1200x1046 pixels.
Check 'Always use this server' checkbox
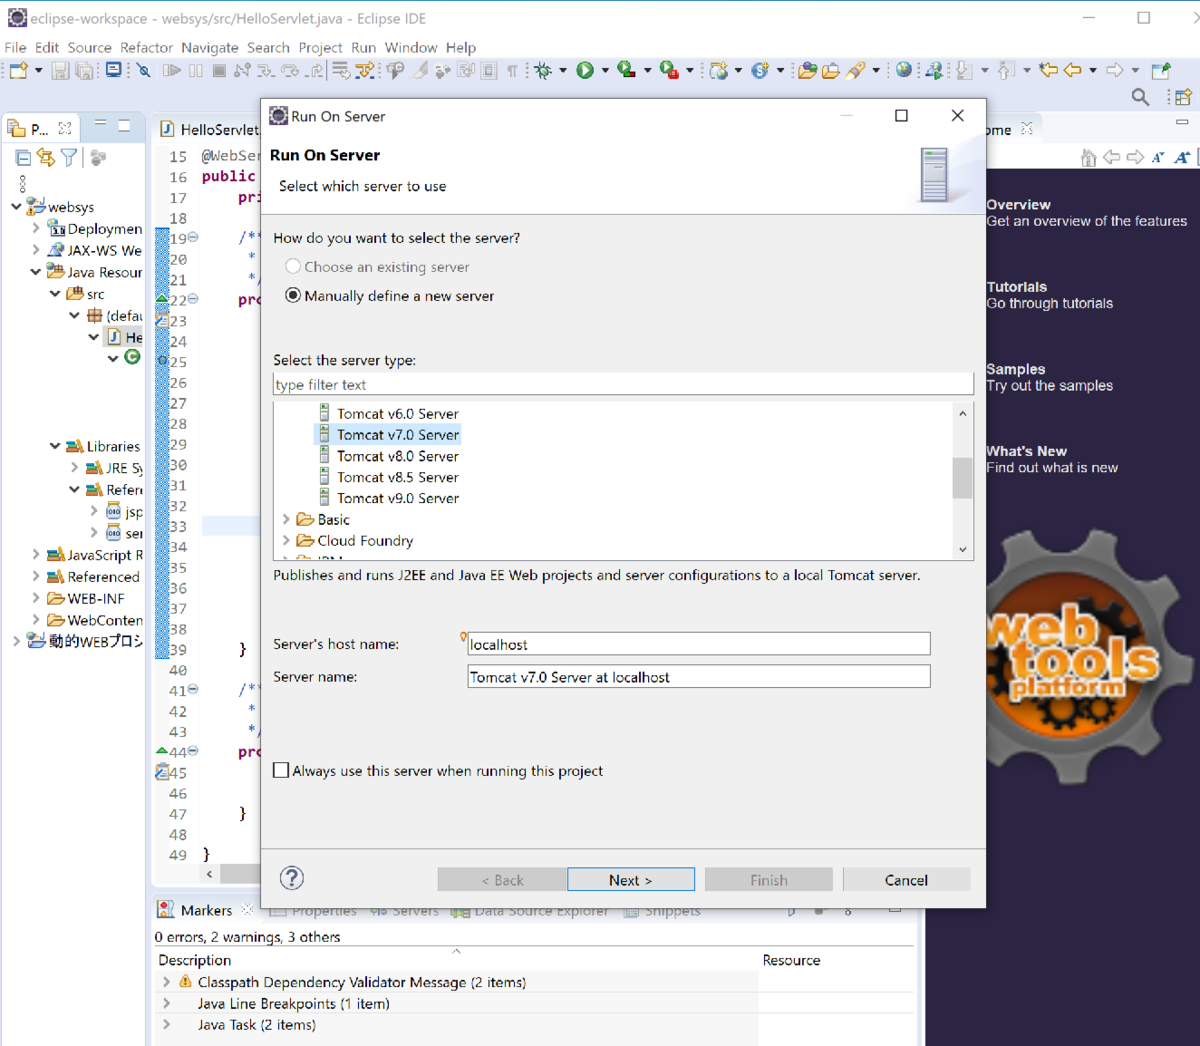[x=281, y=770]
